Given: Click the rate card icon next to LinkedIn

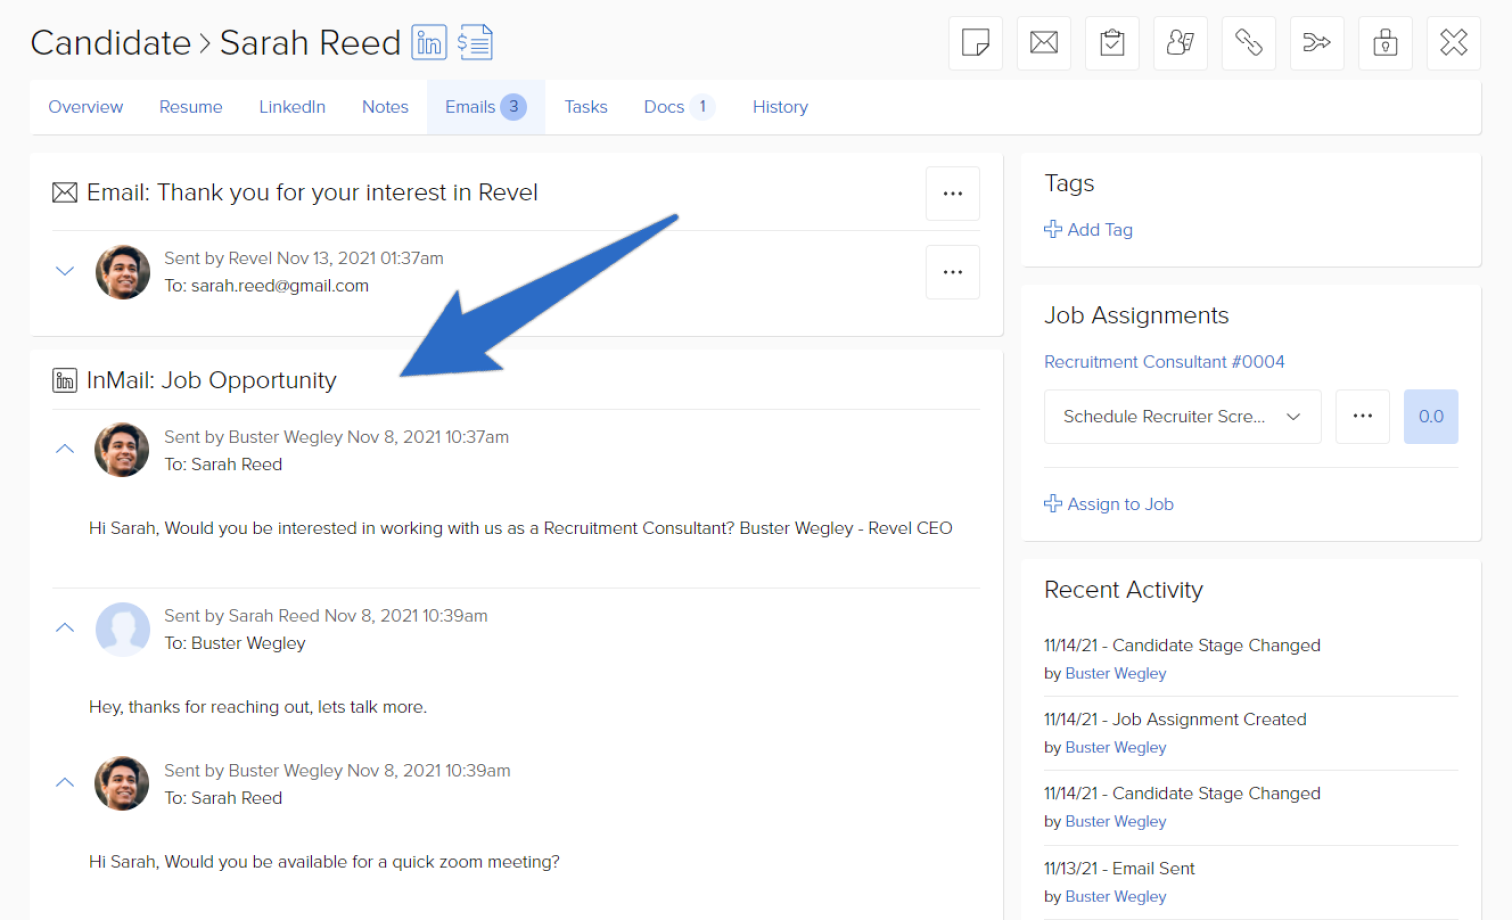Looking at the screenshot, I should tap(475, 42).
